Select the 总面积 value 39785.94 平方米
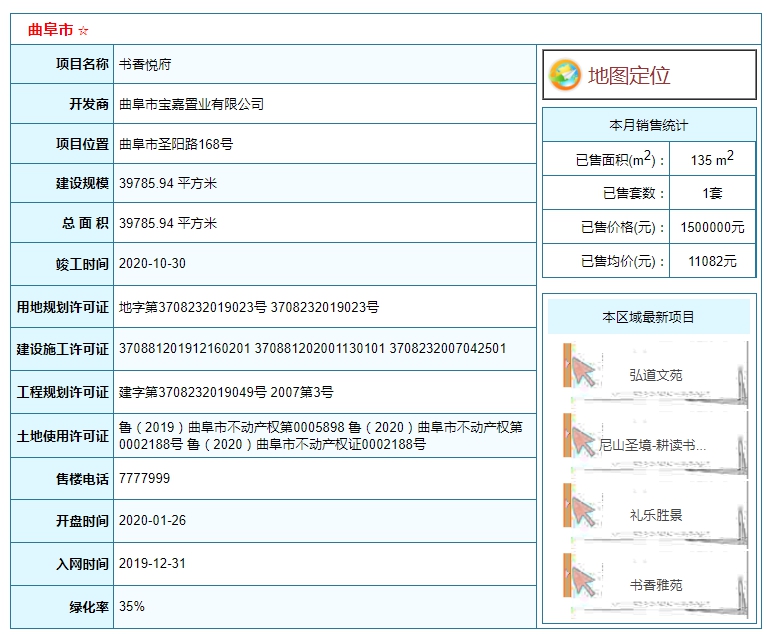Image resolution: width=767 pixels, height=635 pixels. point(168,224)
